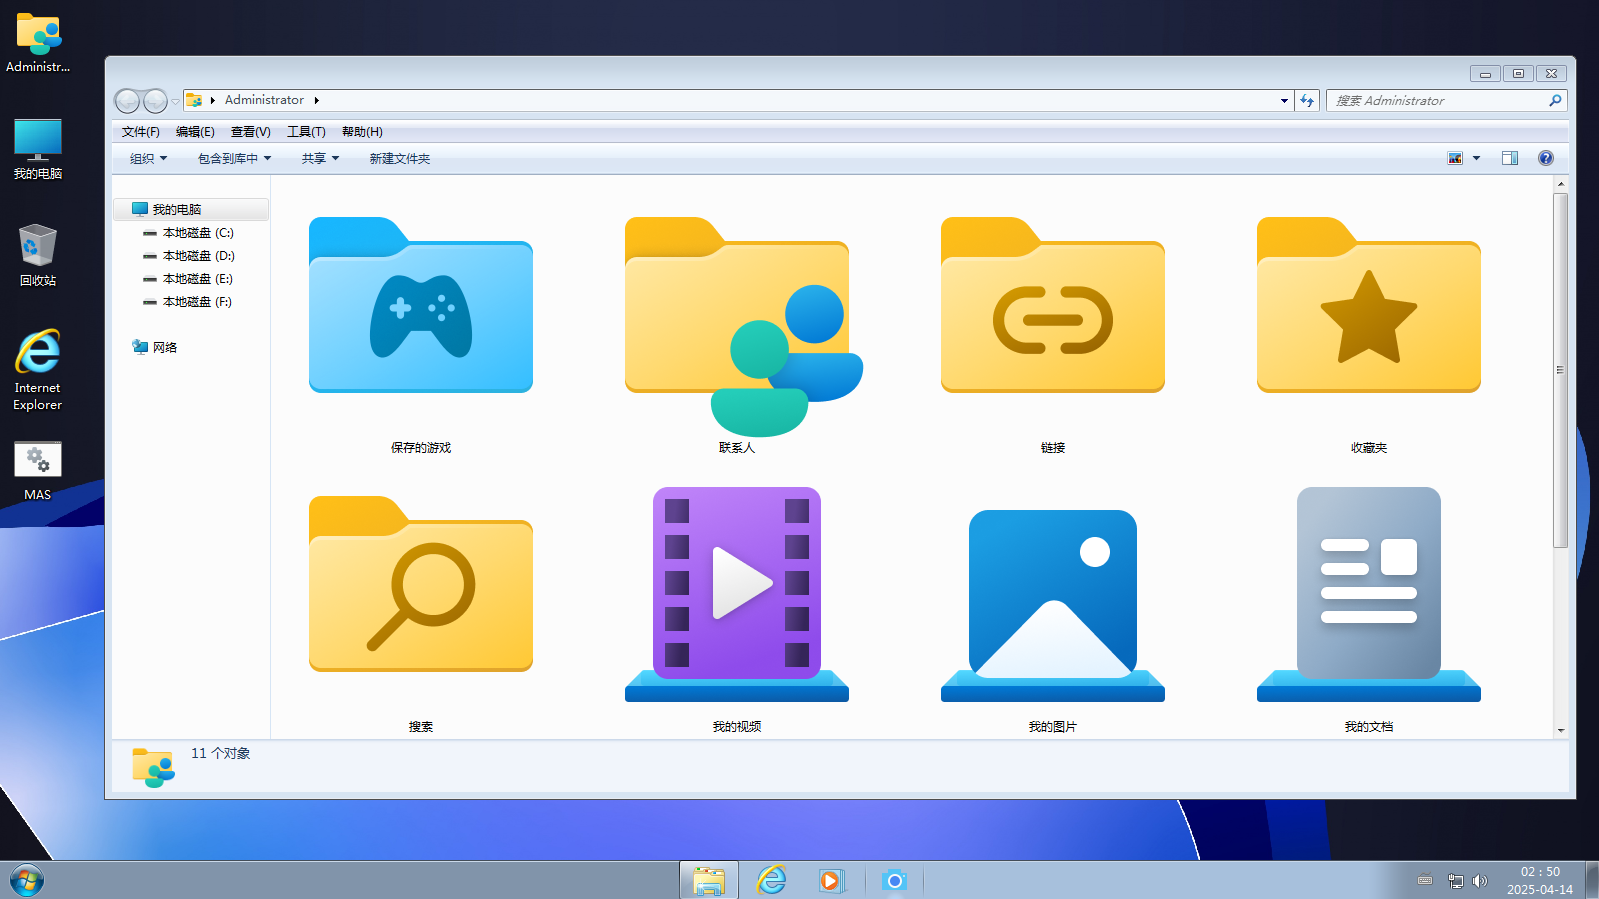Select the 我的电脑 desktop icon
The width and height of the screenshot is (1599, 899).
(38, 149)
